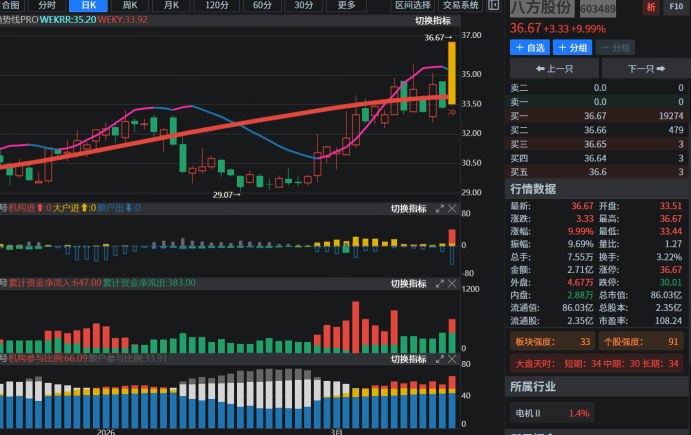Switch to the 周K tab
Image resolution: width=691 pixels, height=435 pixels.
tap(130, 5)
